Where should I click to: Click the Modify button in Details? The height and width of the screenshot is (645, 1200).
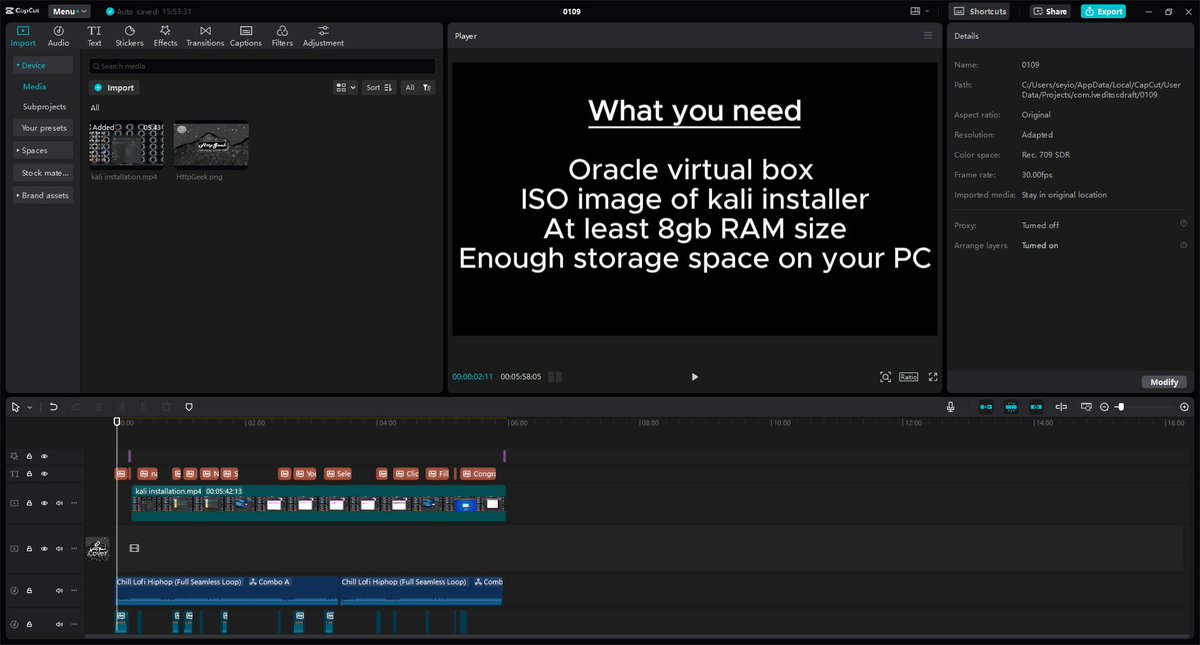1163,382
